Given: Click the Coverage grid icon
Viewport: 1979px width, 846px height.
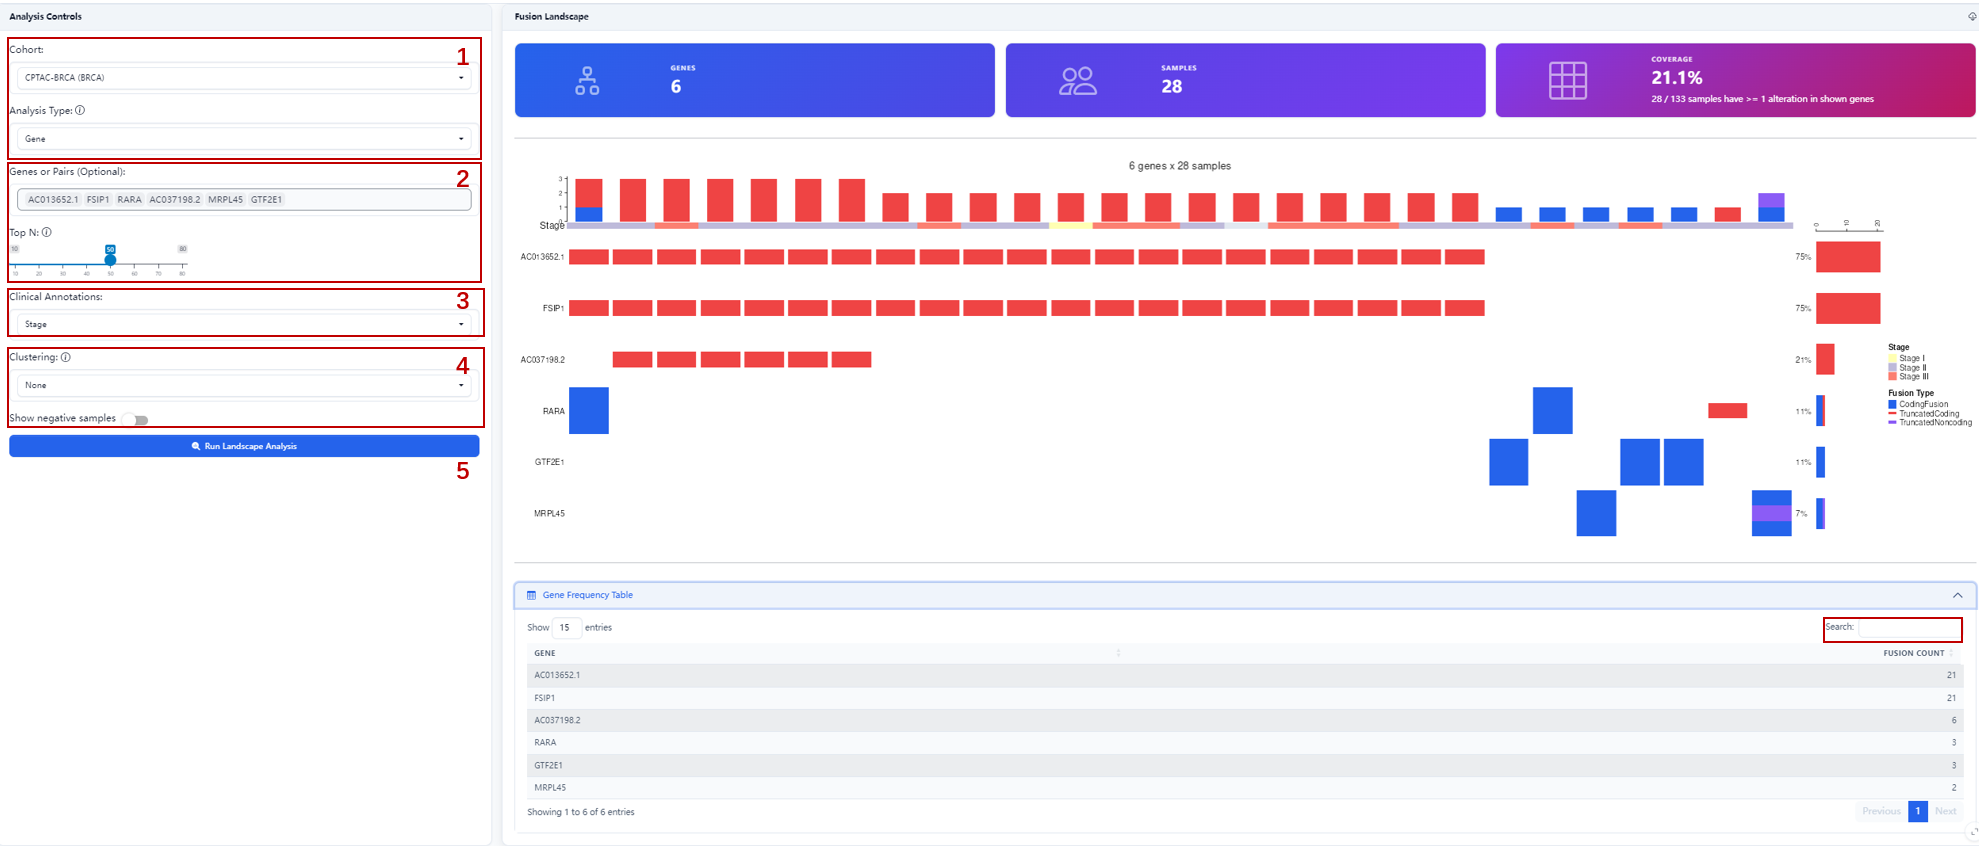Looking at the screenshot, I should click(x=1567, y=80).
